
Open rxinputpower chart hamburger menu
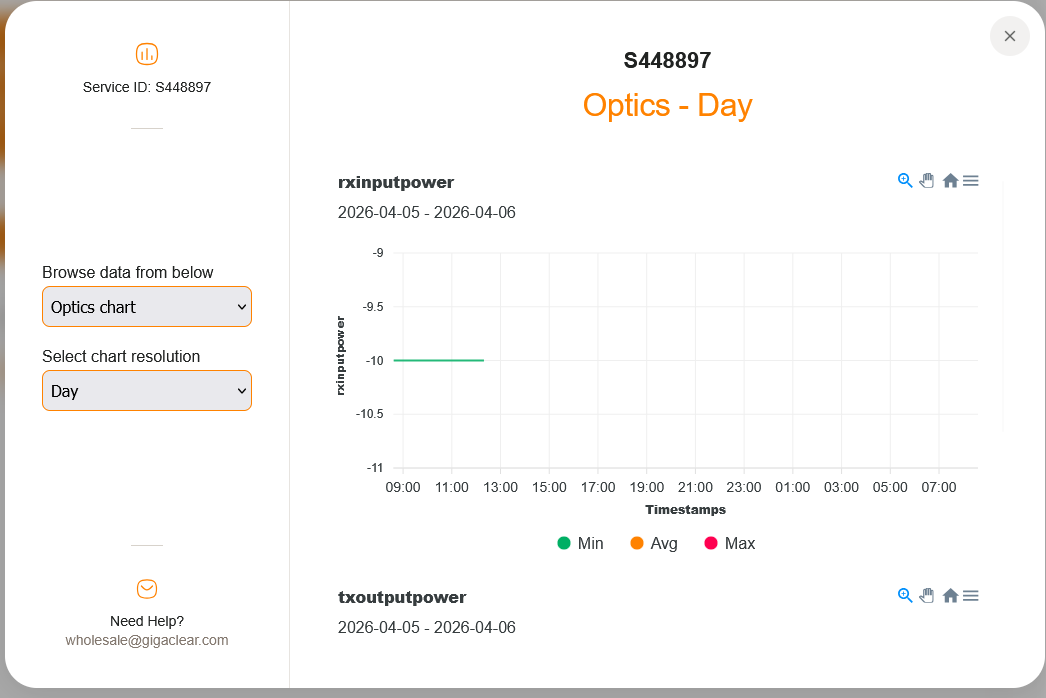(970, 181)
